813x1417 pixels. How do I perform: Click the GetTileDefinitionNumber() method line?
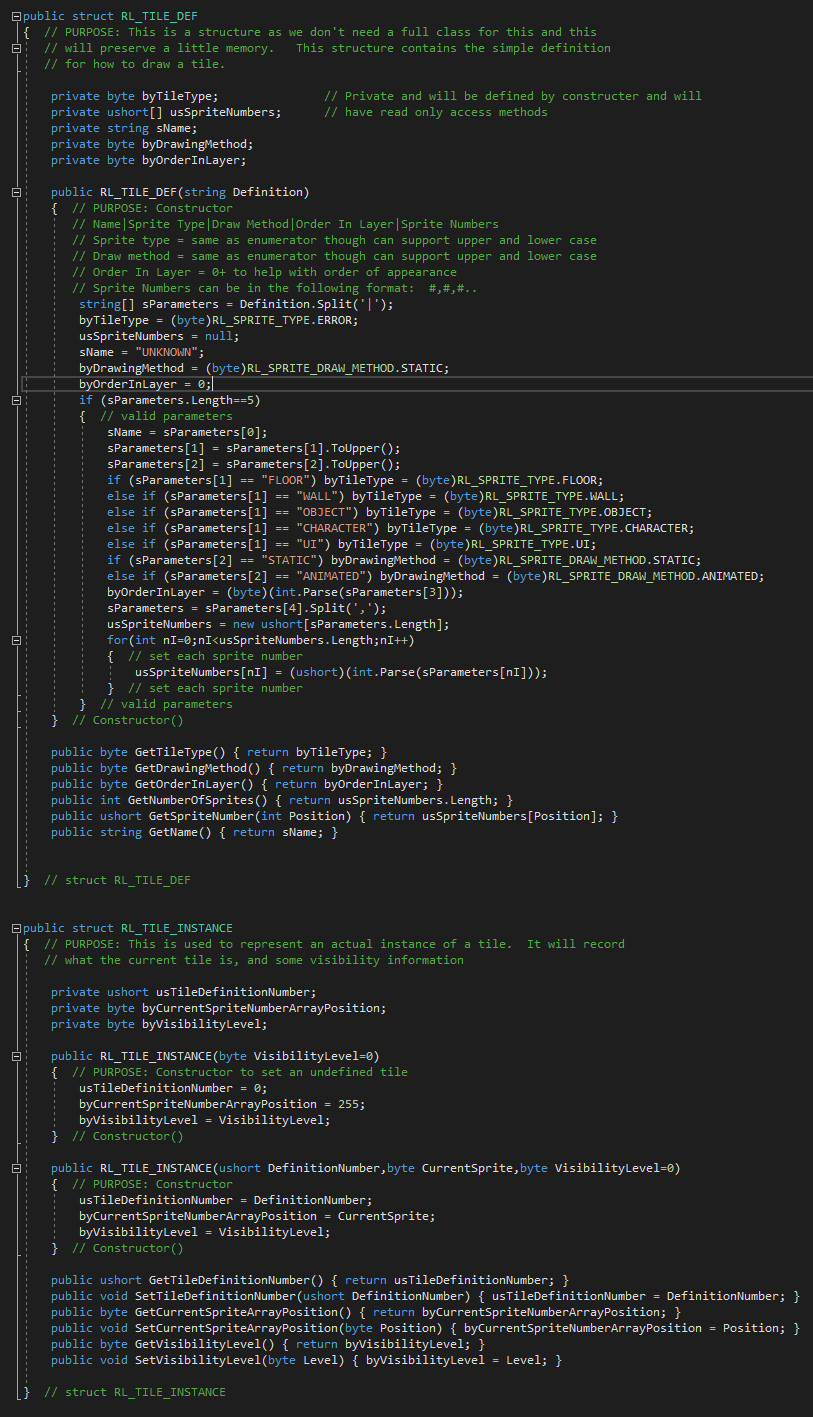click(310, 1280)
